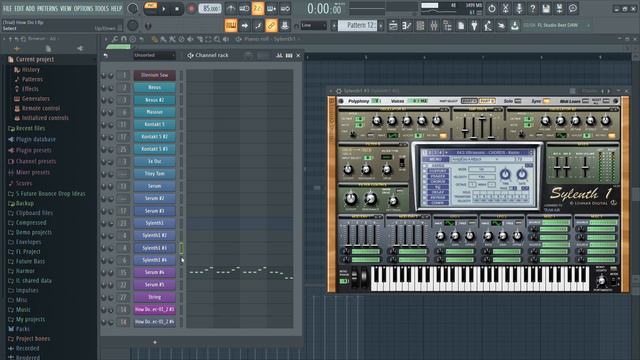Click the main volume knob
This screenshot has height=360, width=640.
click(133, 9)
